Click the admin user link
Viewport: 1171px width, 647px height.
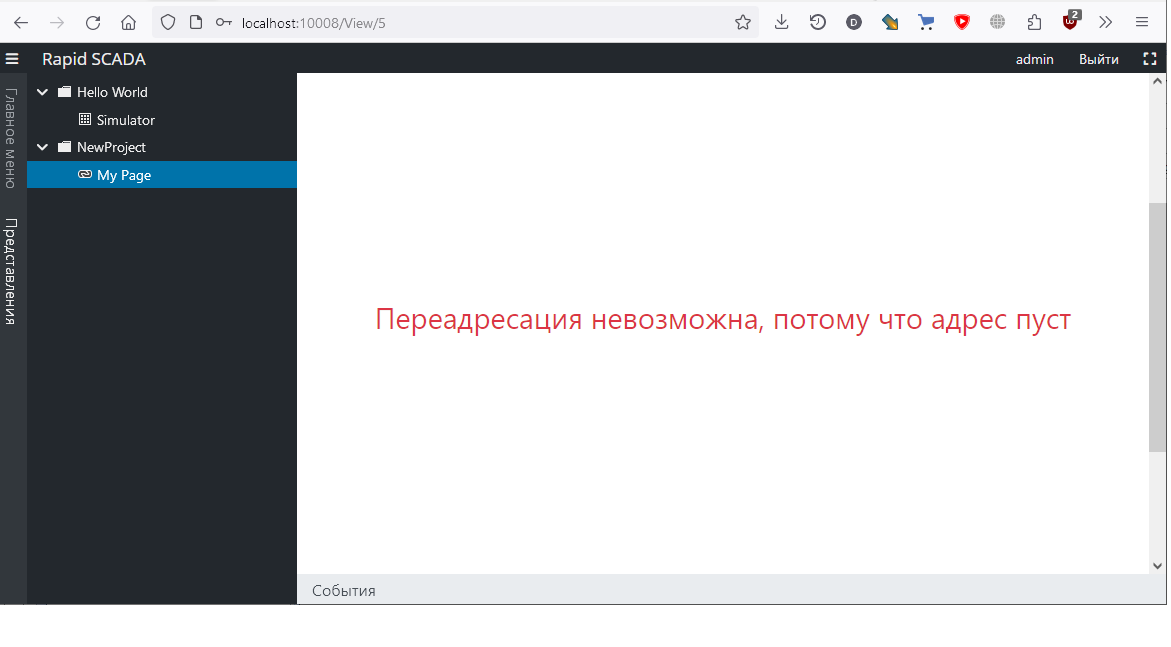click(x=1034, y=59)
